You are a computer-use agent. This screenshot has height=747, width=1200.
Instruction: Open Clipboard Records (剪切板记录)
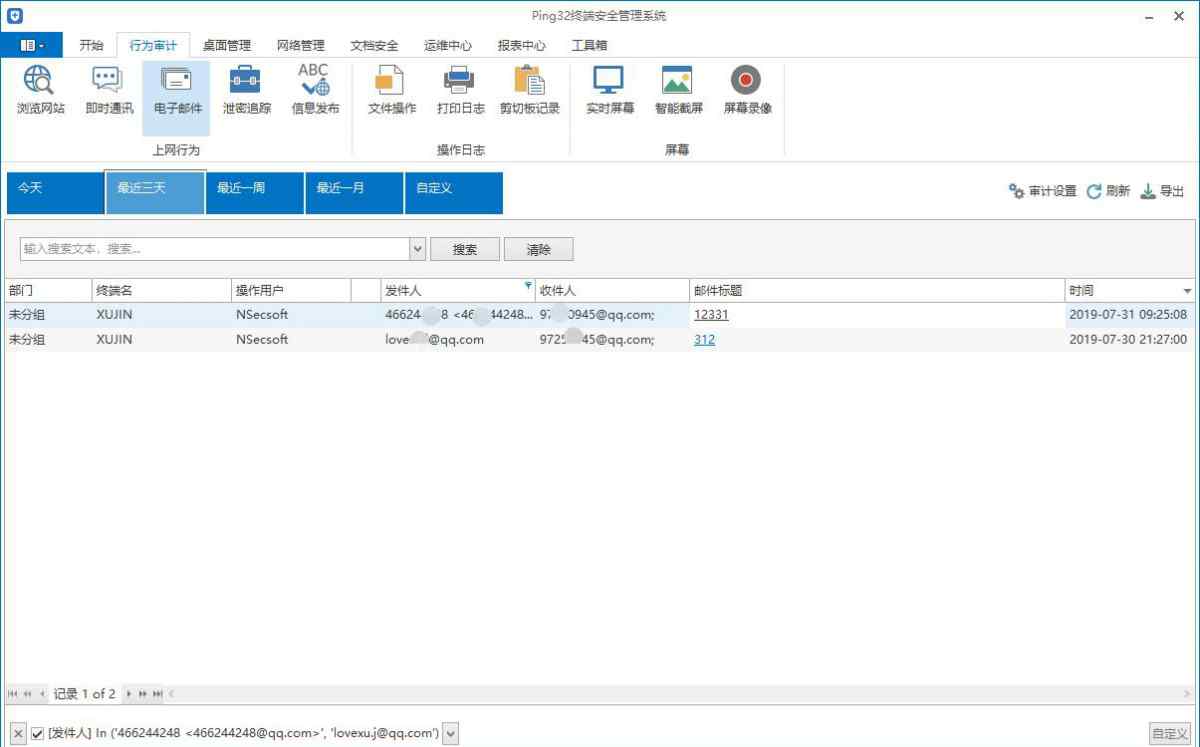tap(529, 91)
